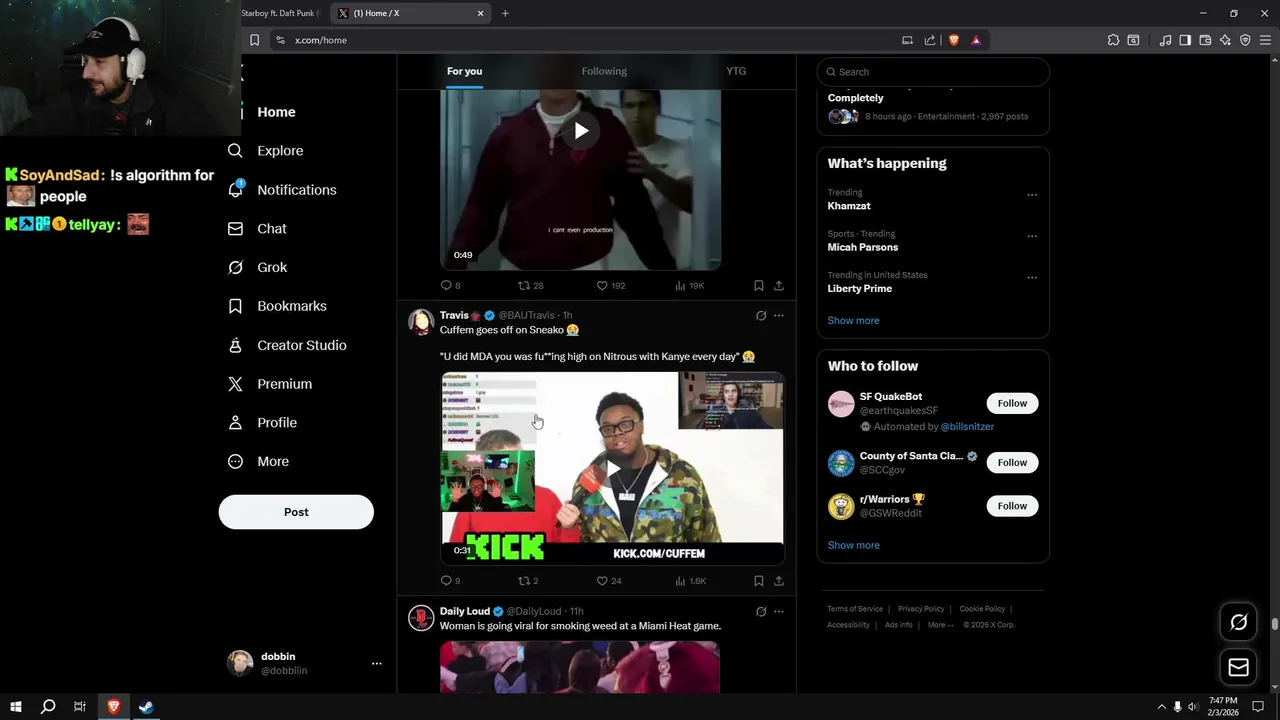
Task: Click Grok explain icon on Daily Loud post
Action: tap(761, 612)
